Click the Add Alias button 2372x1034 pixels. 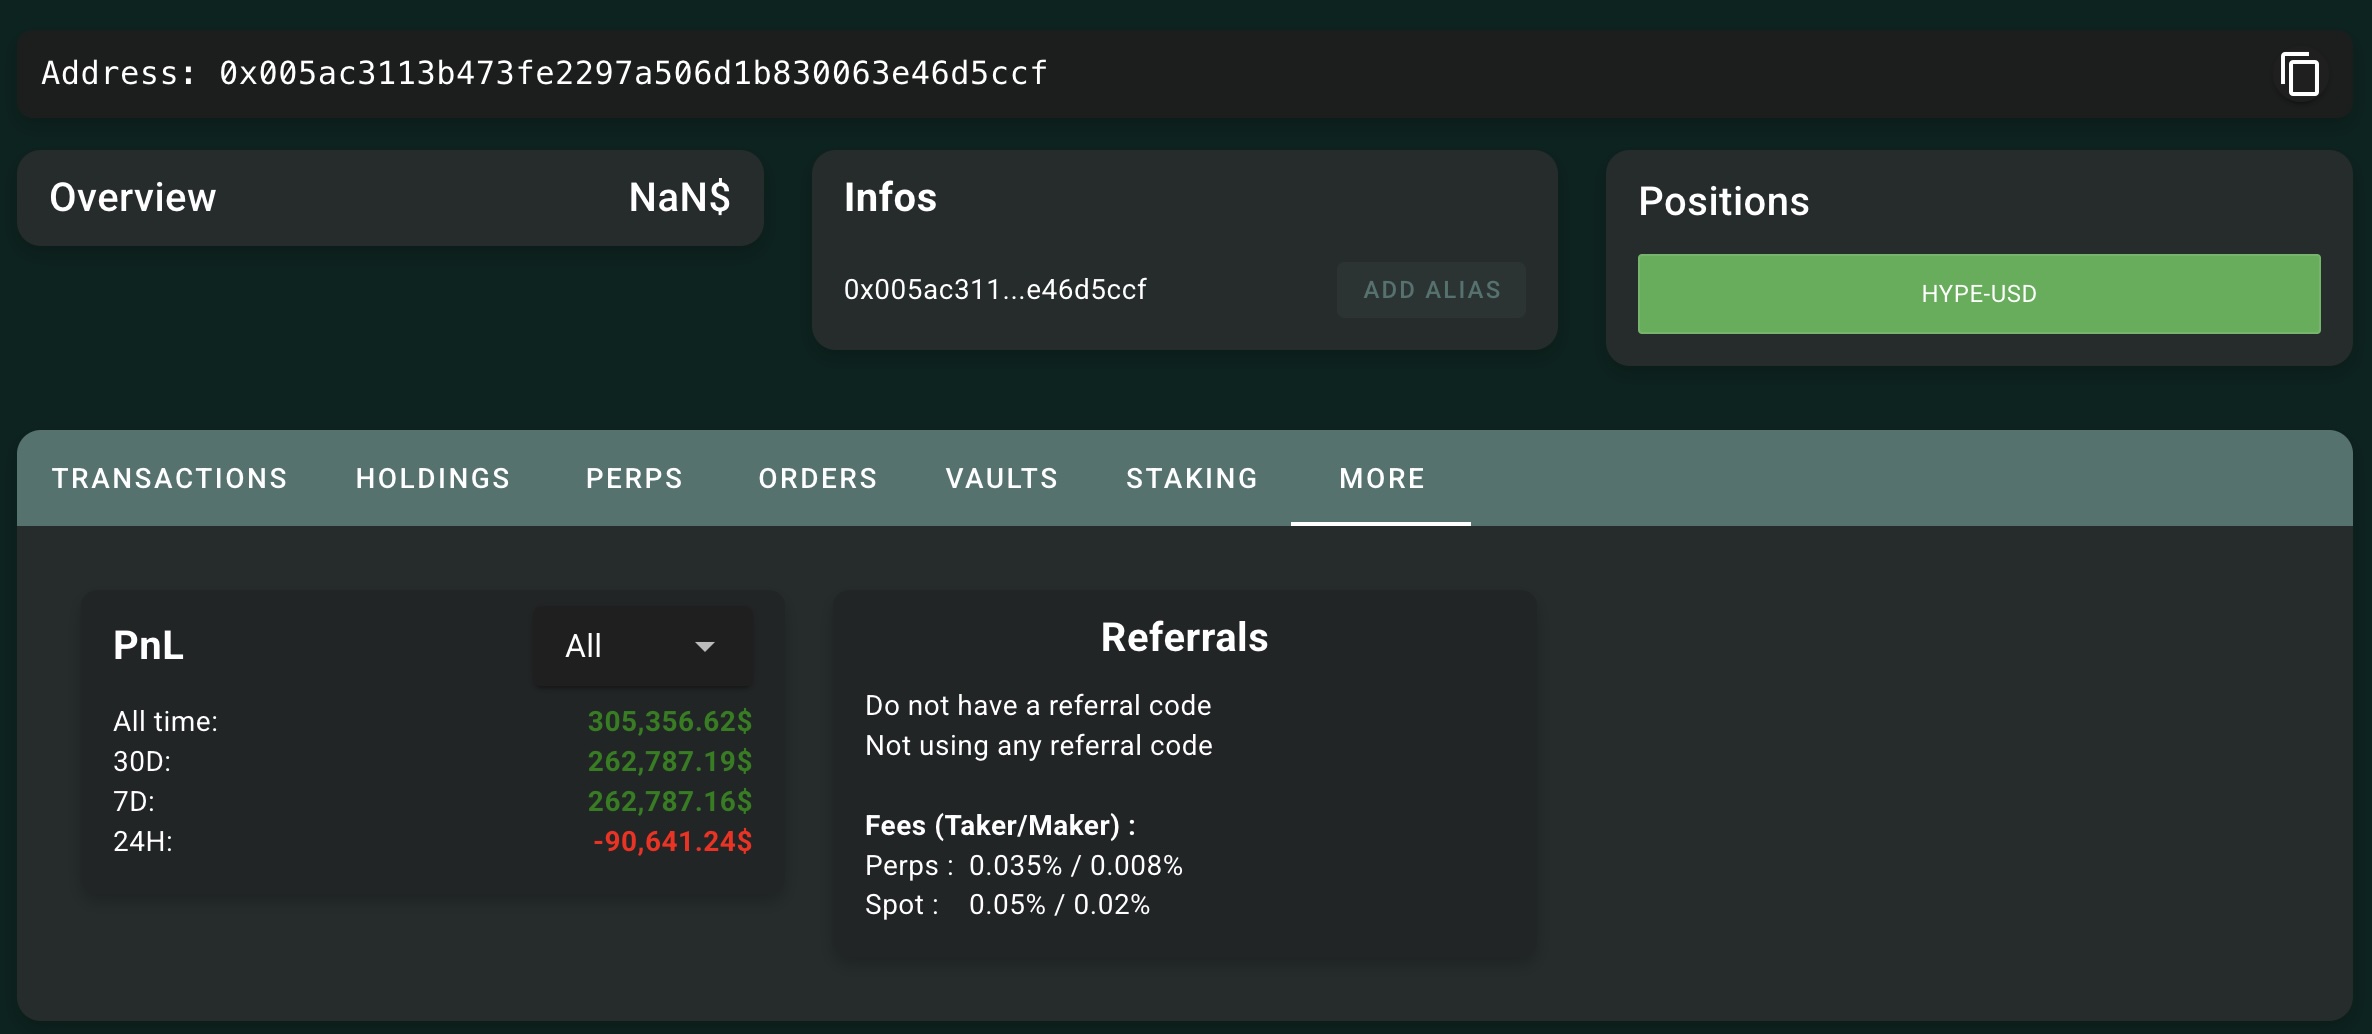coord(1431,290)
